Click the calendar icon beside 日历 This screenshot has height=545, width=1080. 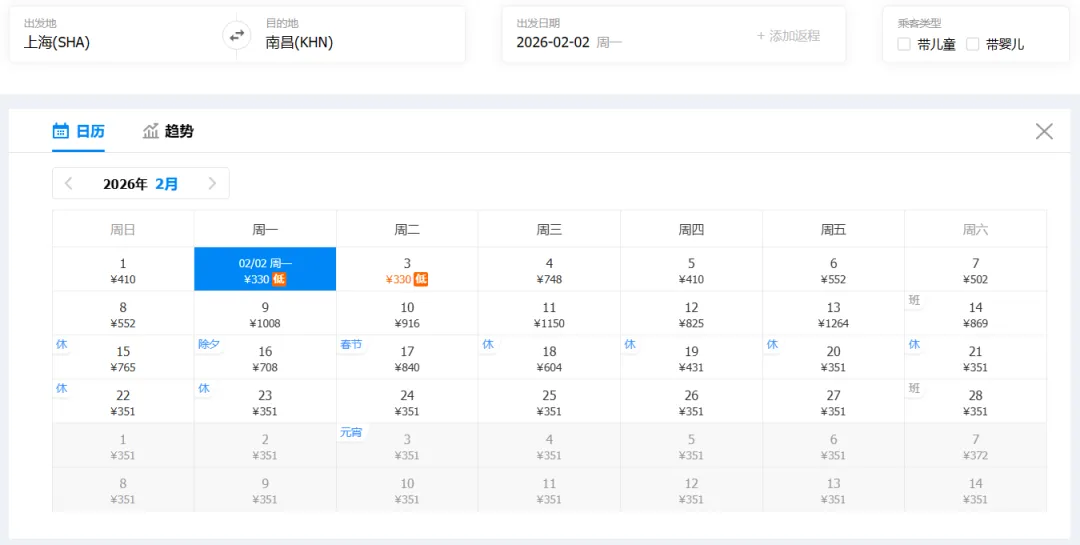pyautogui.click(x=60, y=131)
